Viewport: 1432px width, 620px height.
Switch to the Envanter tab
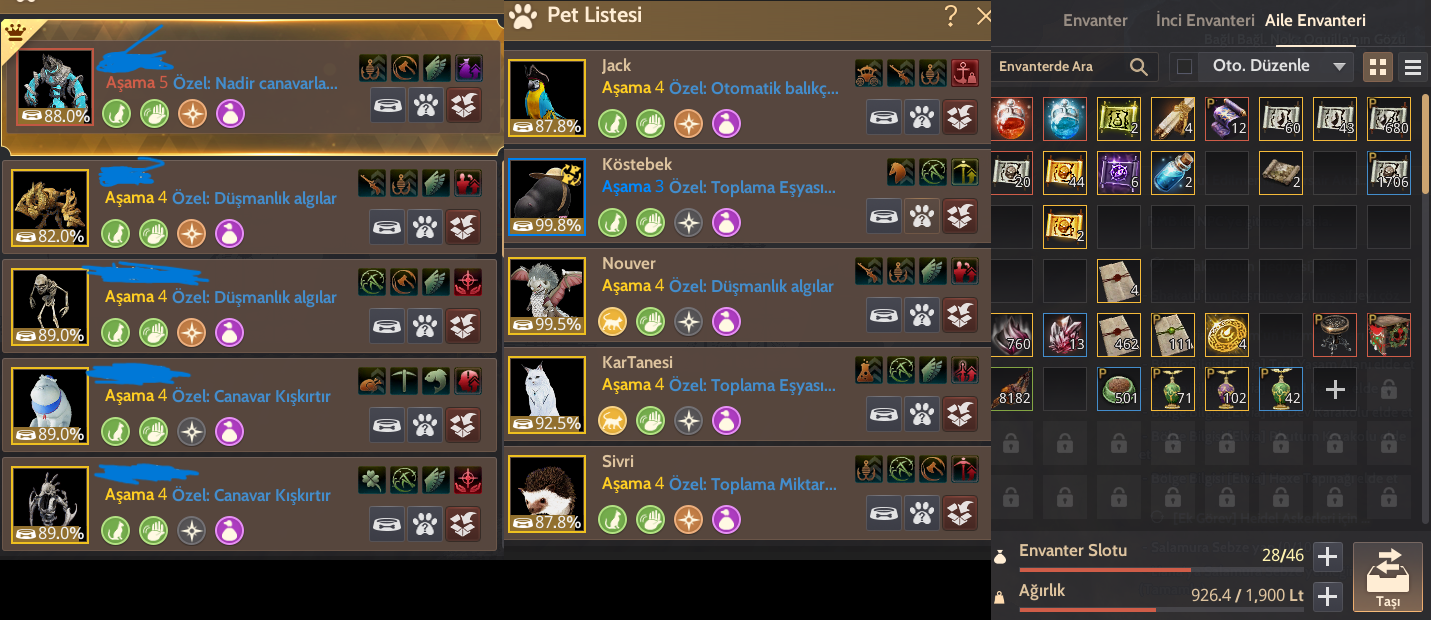pos(1095,20)
